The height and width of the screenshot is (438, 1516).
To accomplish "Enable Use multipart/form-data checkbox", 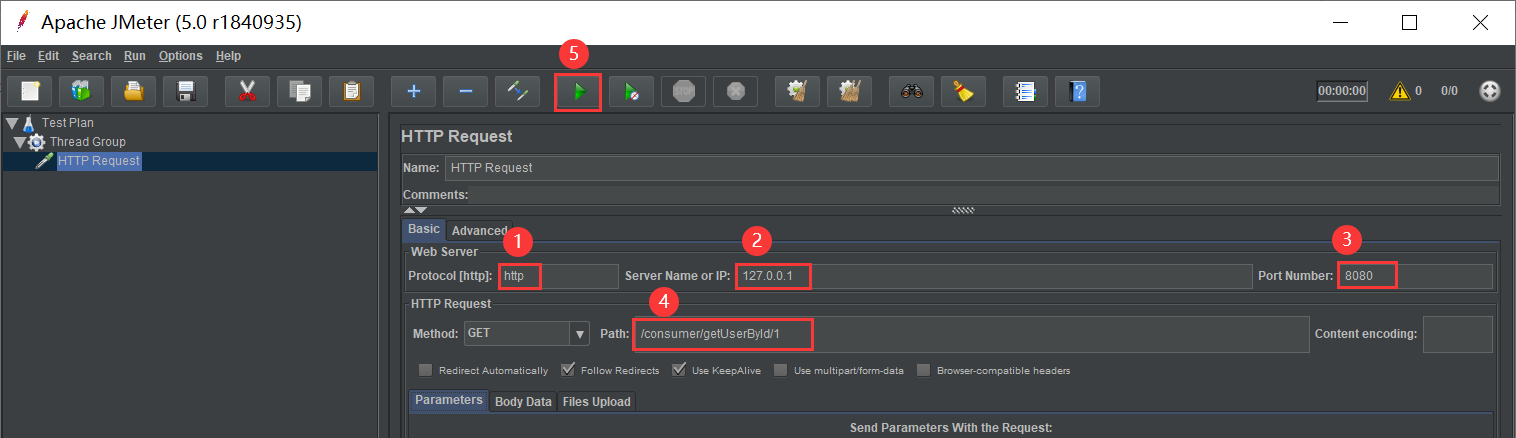I will (x=780, y=370).
